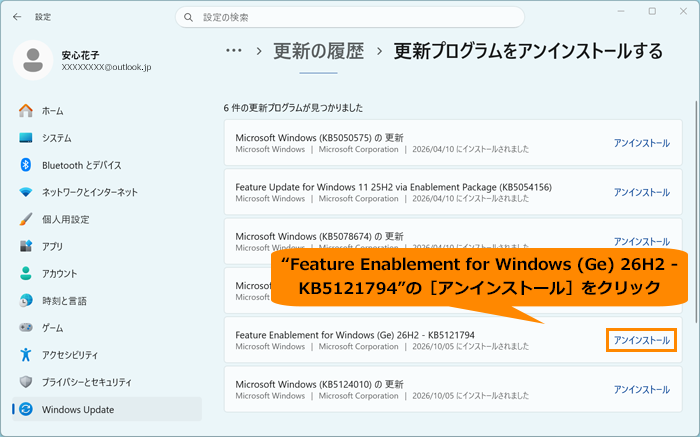
Task: Click the user profile avatar
Action: [33, 60]
